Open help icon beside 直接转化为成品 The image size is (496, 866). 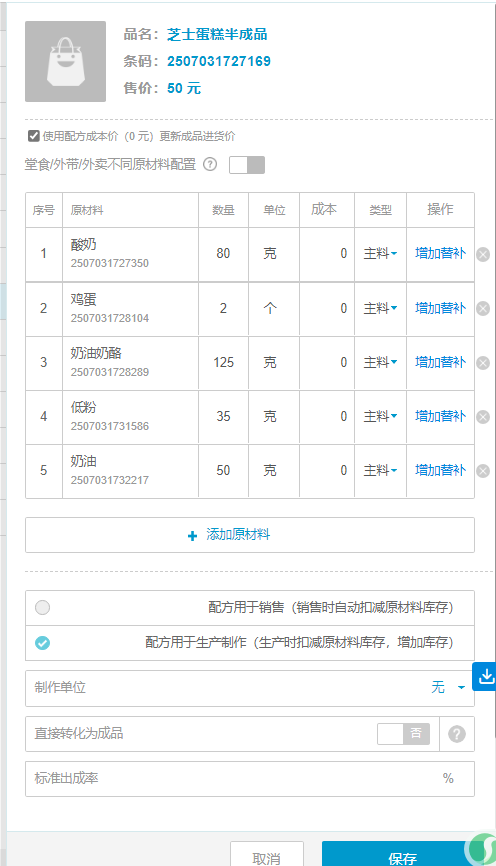(456, 734)
